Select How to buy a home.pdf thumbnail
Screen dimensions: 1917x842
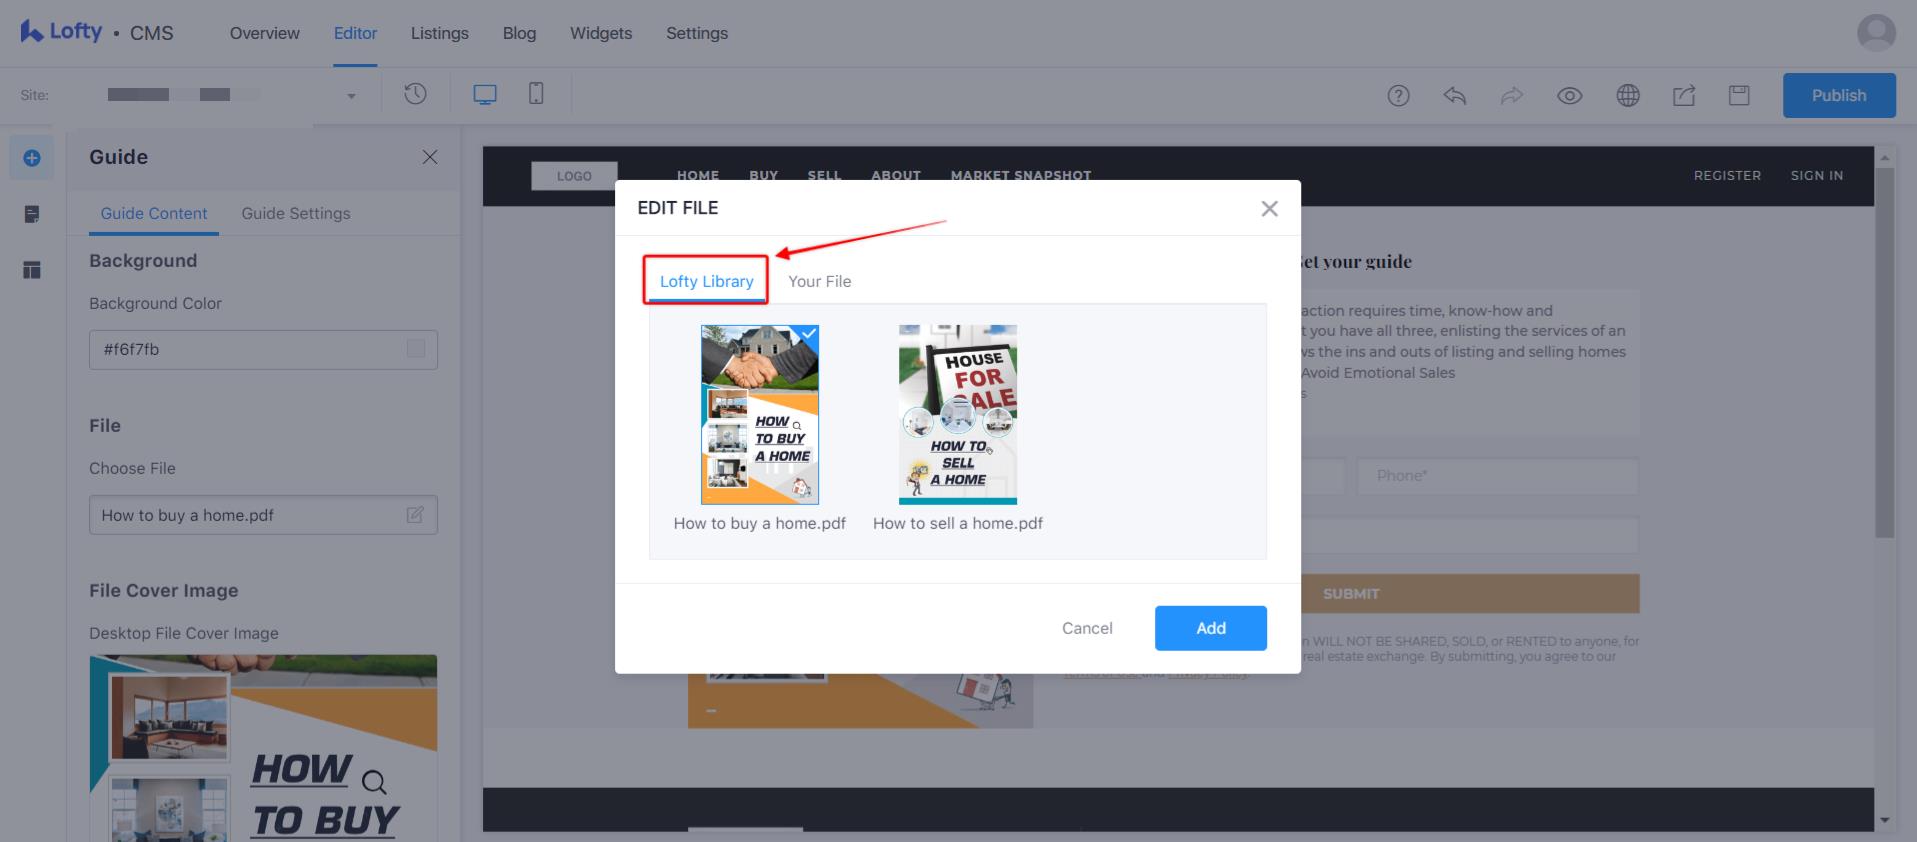click(759, 414)
